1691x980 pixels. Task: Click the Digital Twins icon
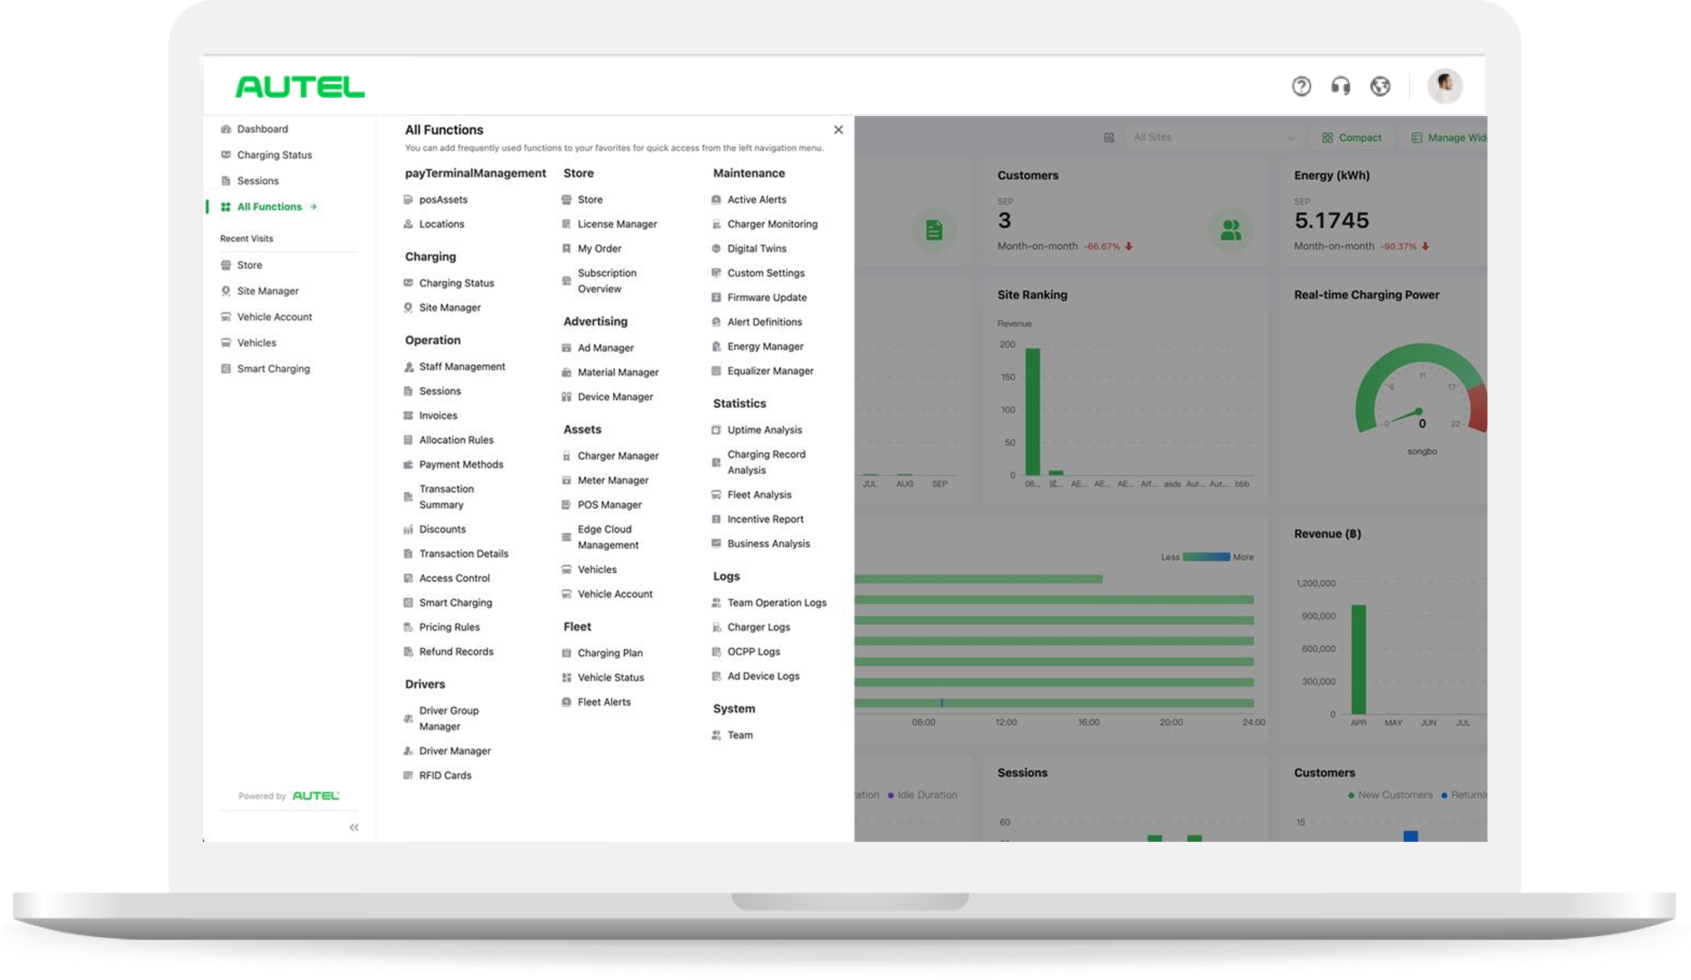tap(716, 249)
